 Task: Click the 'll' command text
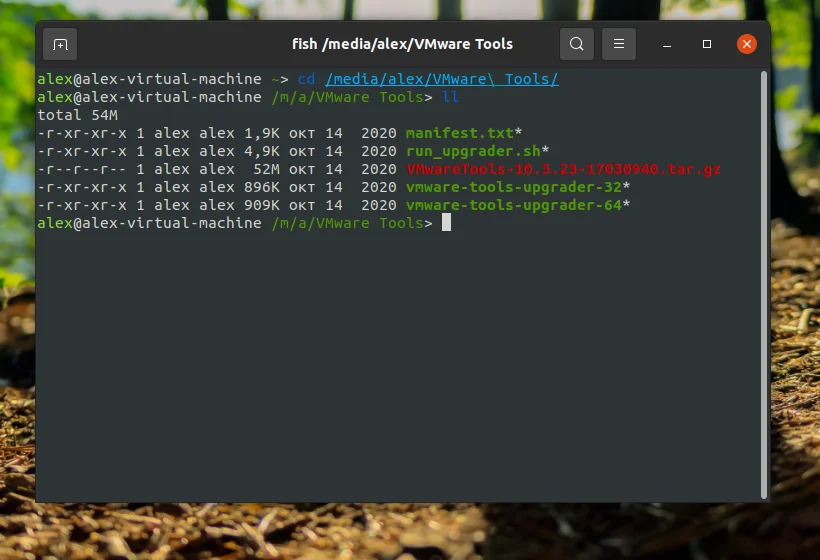click(450, 97)
